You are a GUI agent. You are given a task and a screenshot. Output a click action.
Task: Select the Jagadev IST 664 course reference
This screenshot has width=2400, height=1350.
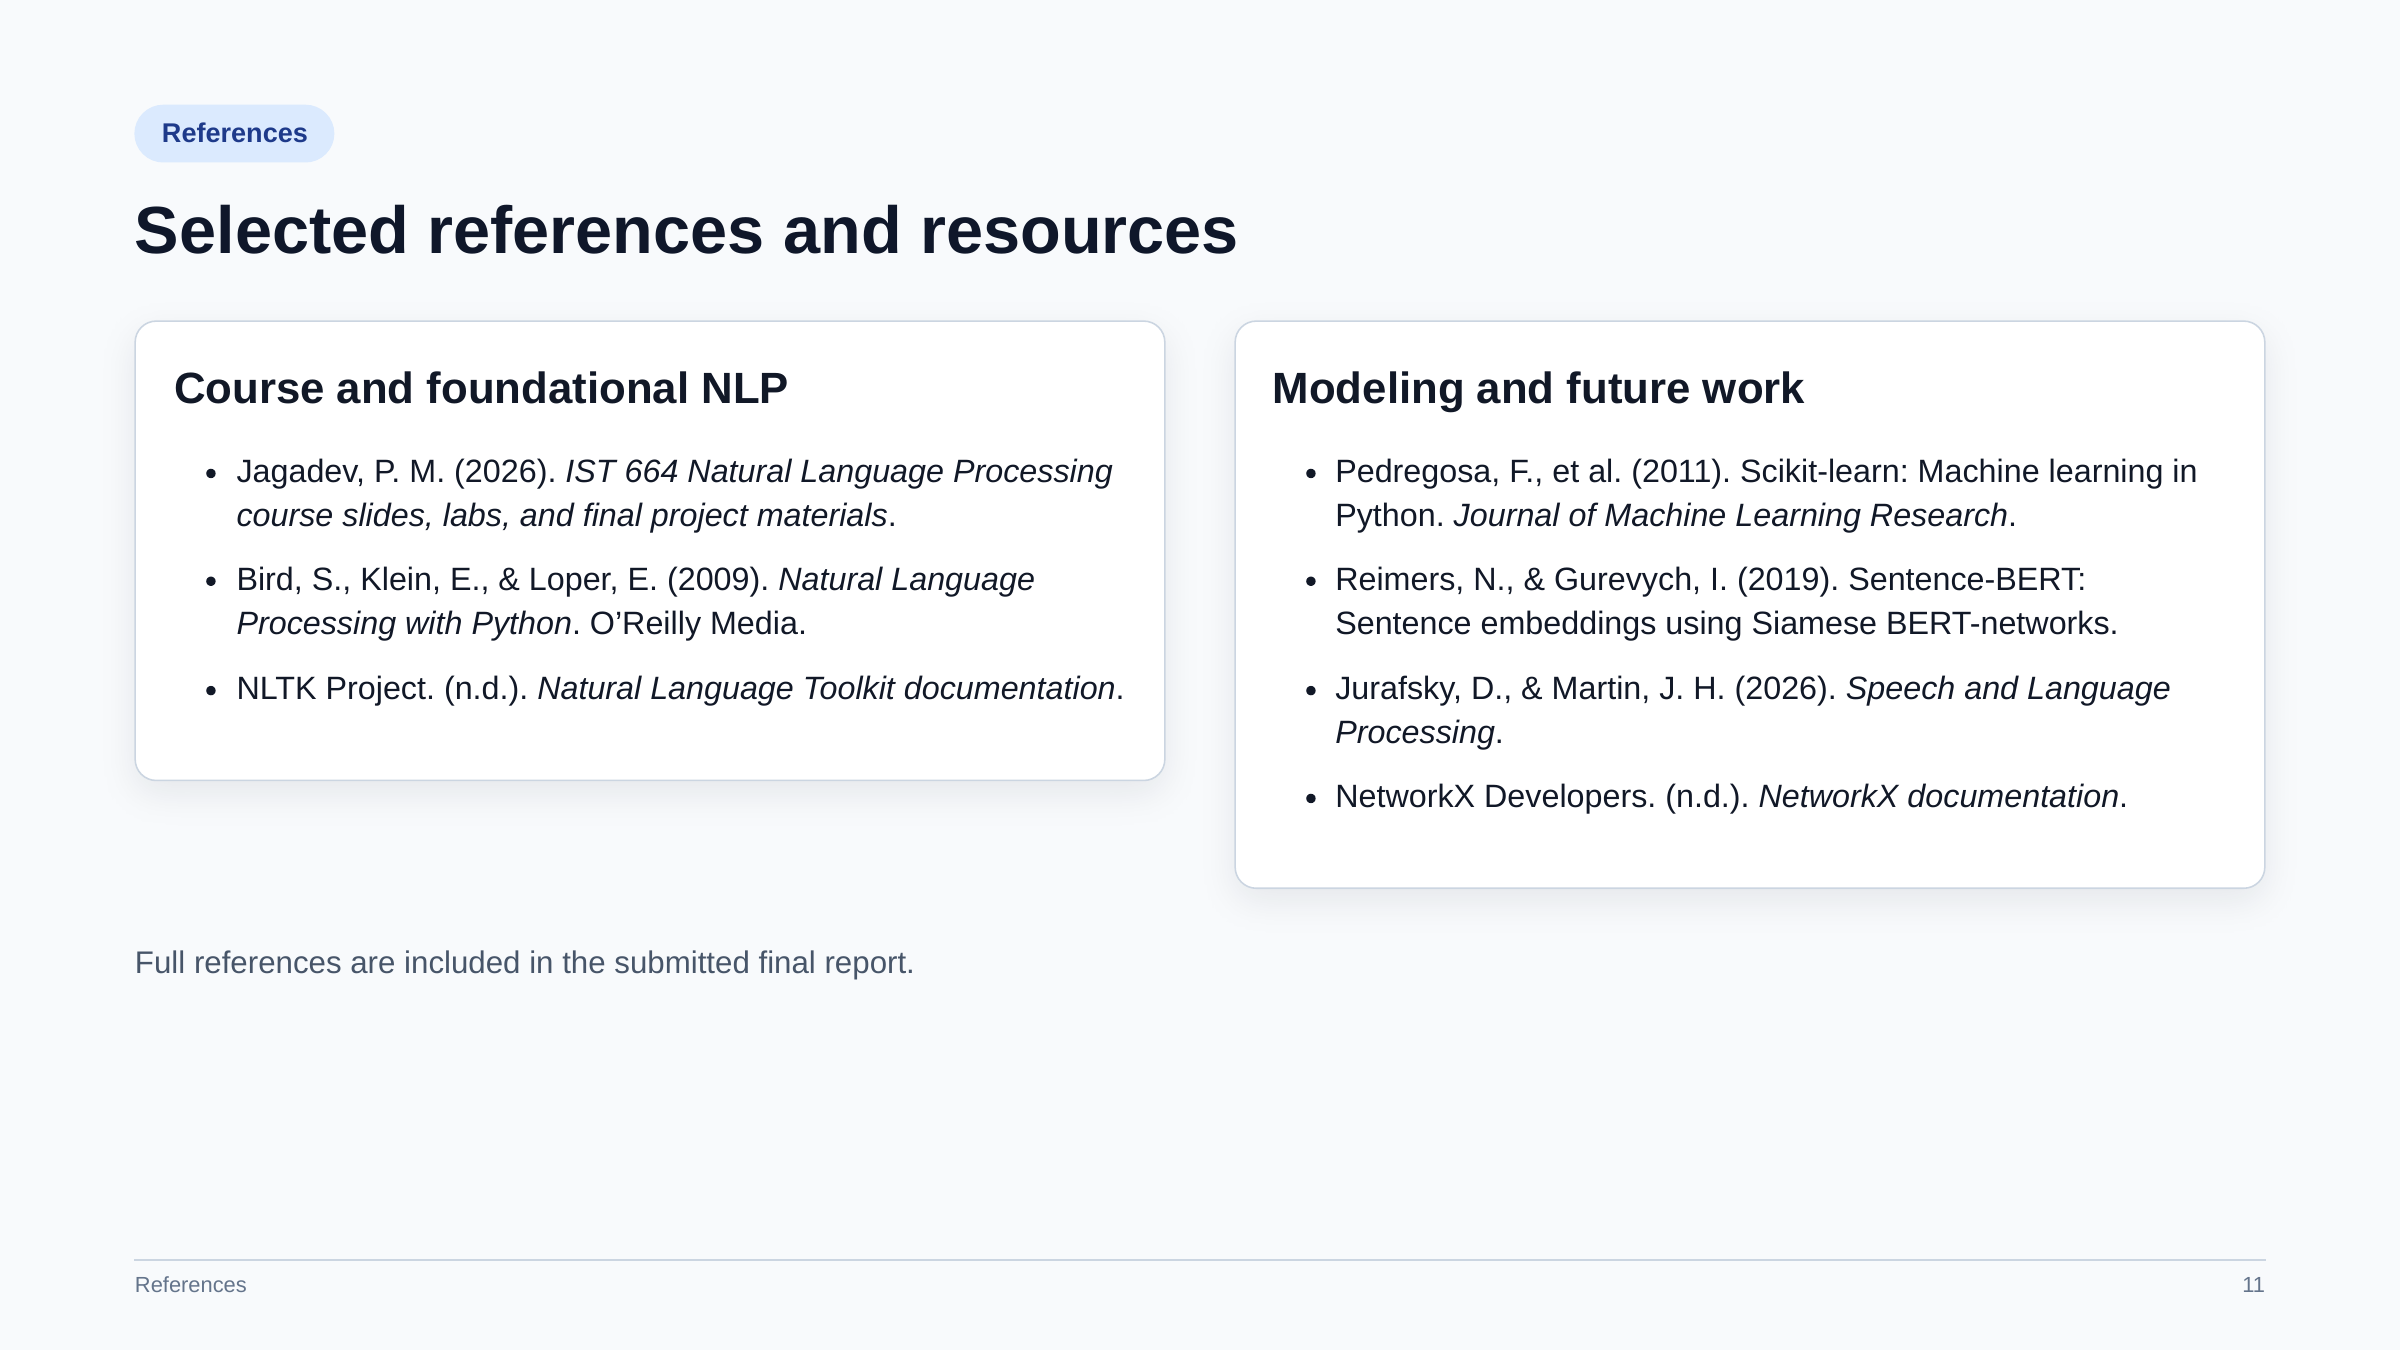point(674,493)
